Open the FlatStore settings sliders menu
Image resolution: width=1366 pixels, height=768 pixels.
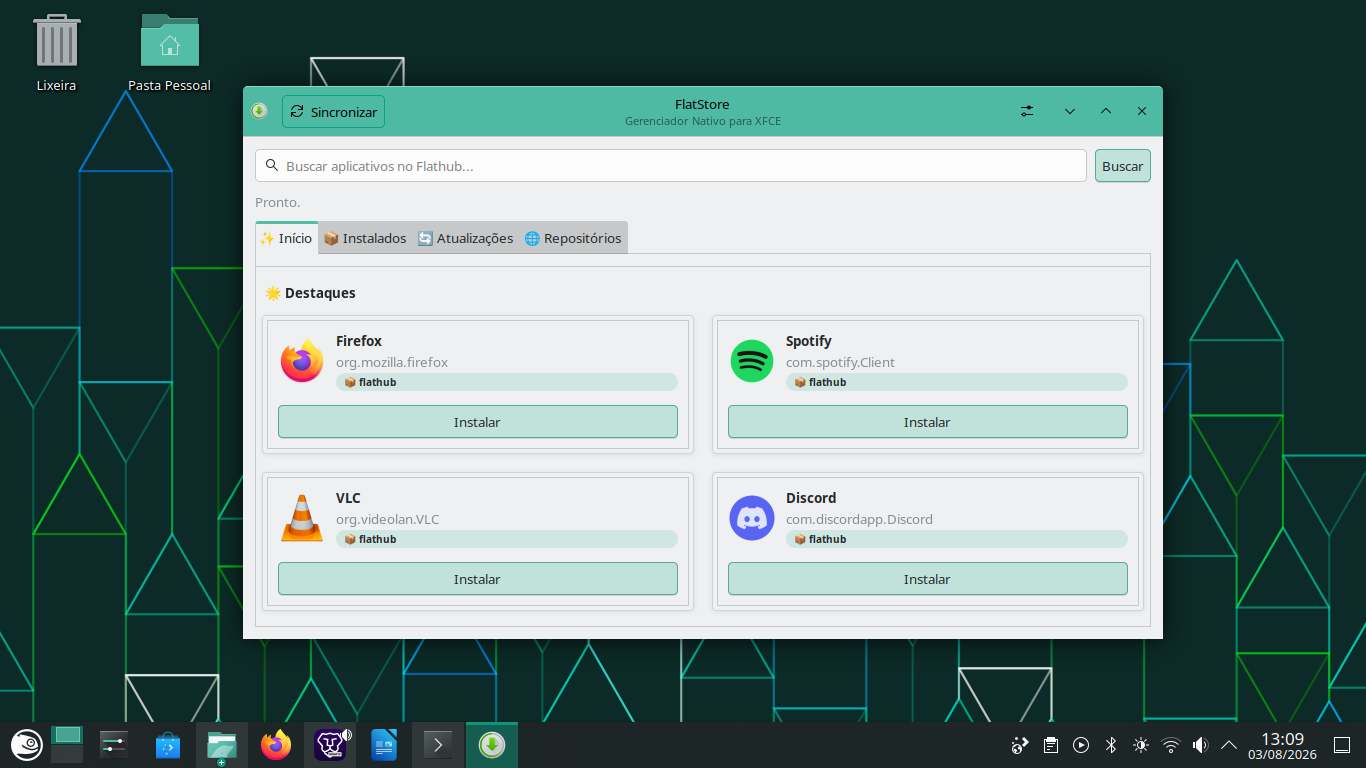pyautogui.click(x=1027, y=111)
